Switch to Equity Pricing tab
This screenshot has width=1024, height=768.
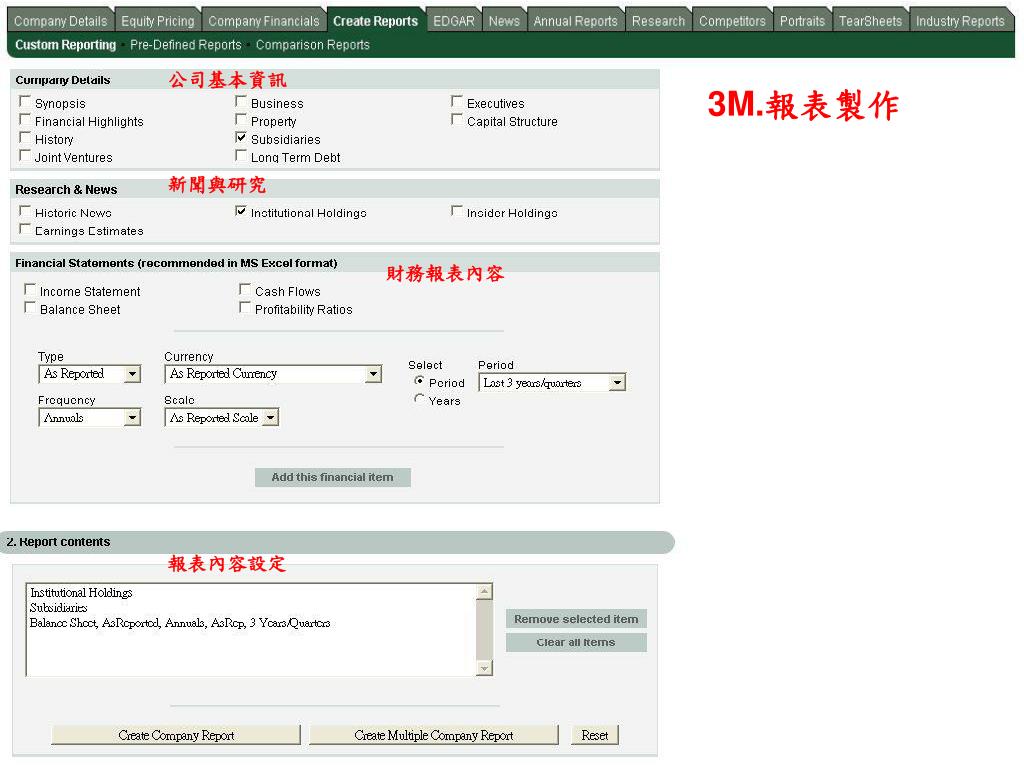pos(157,21)
